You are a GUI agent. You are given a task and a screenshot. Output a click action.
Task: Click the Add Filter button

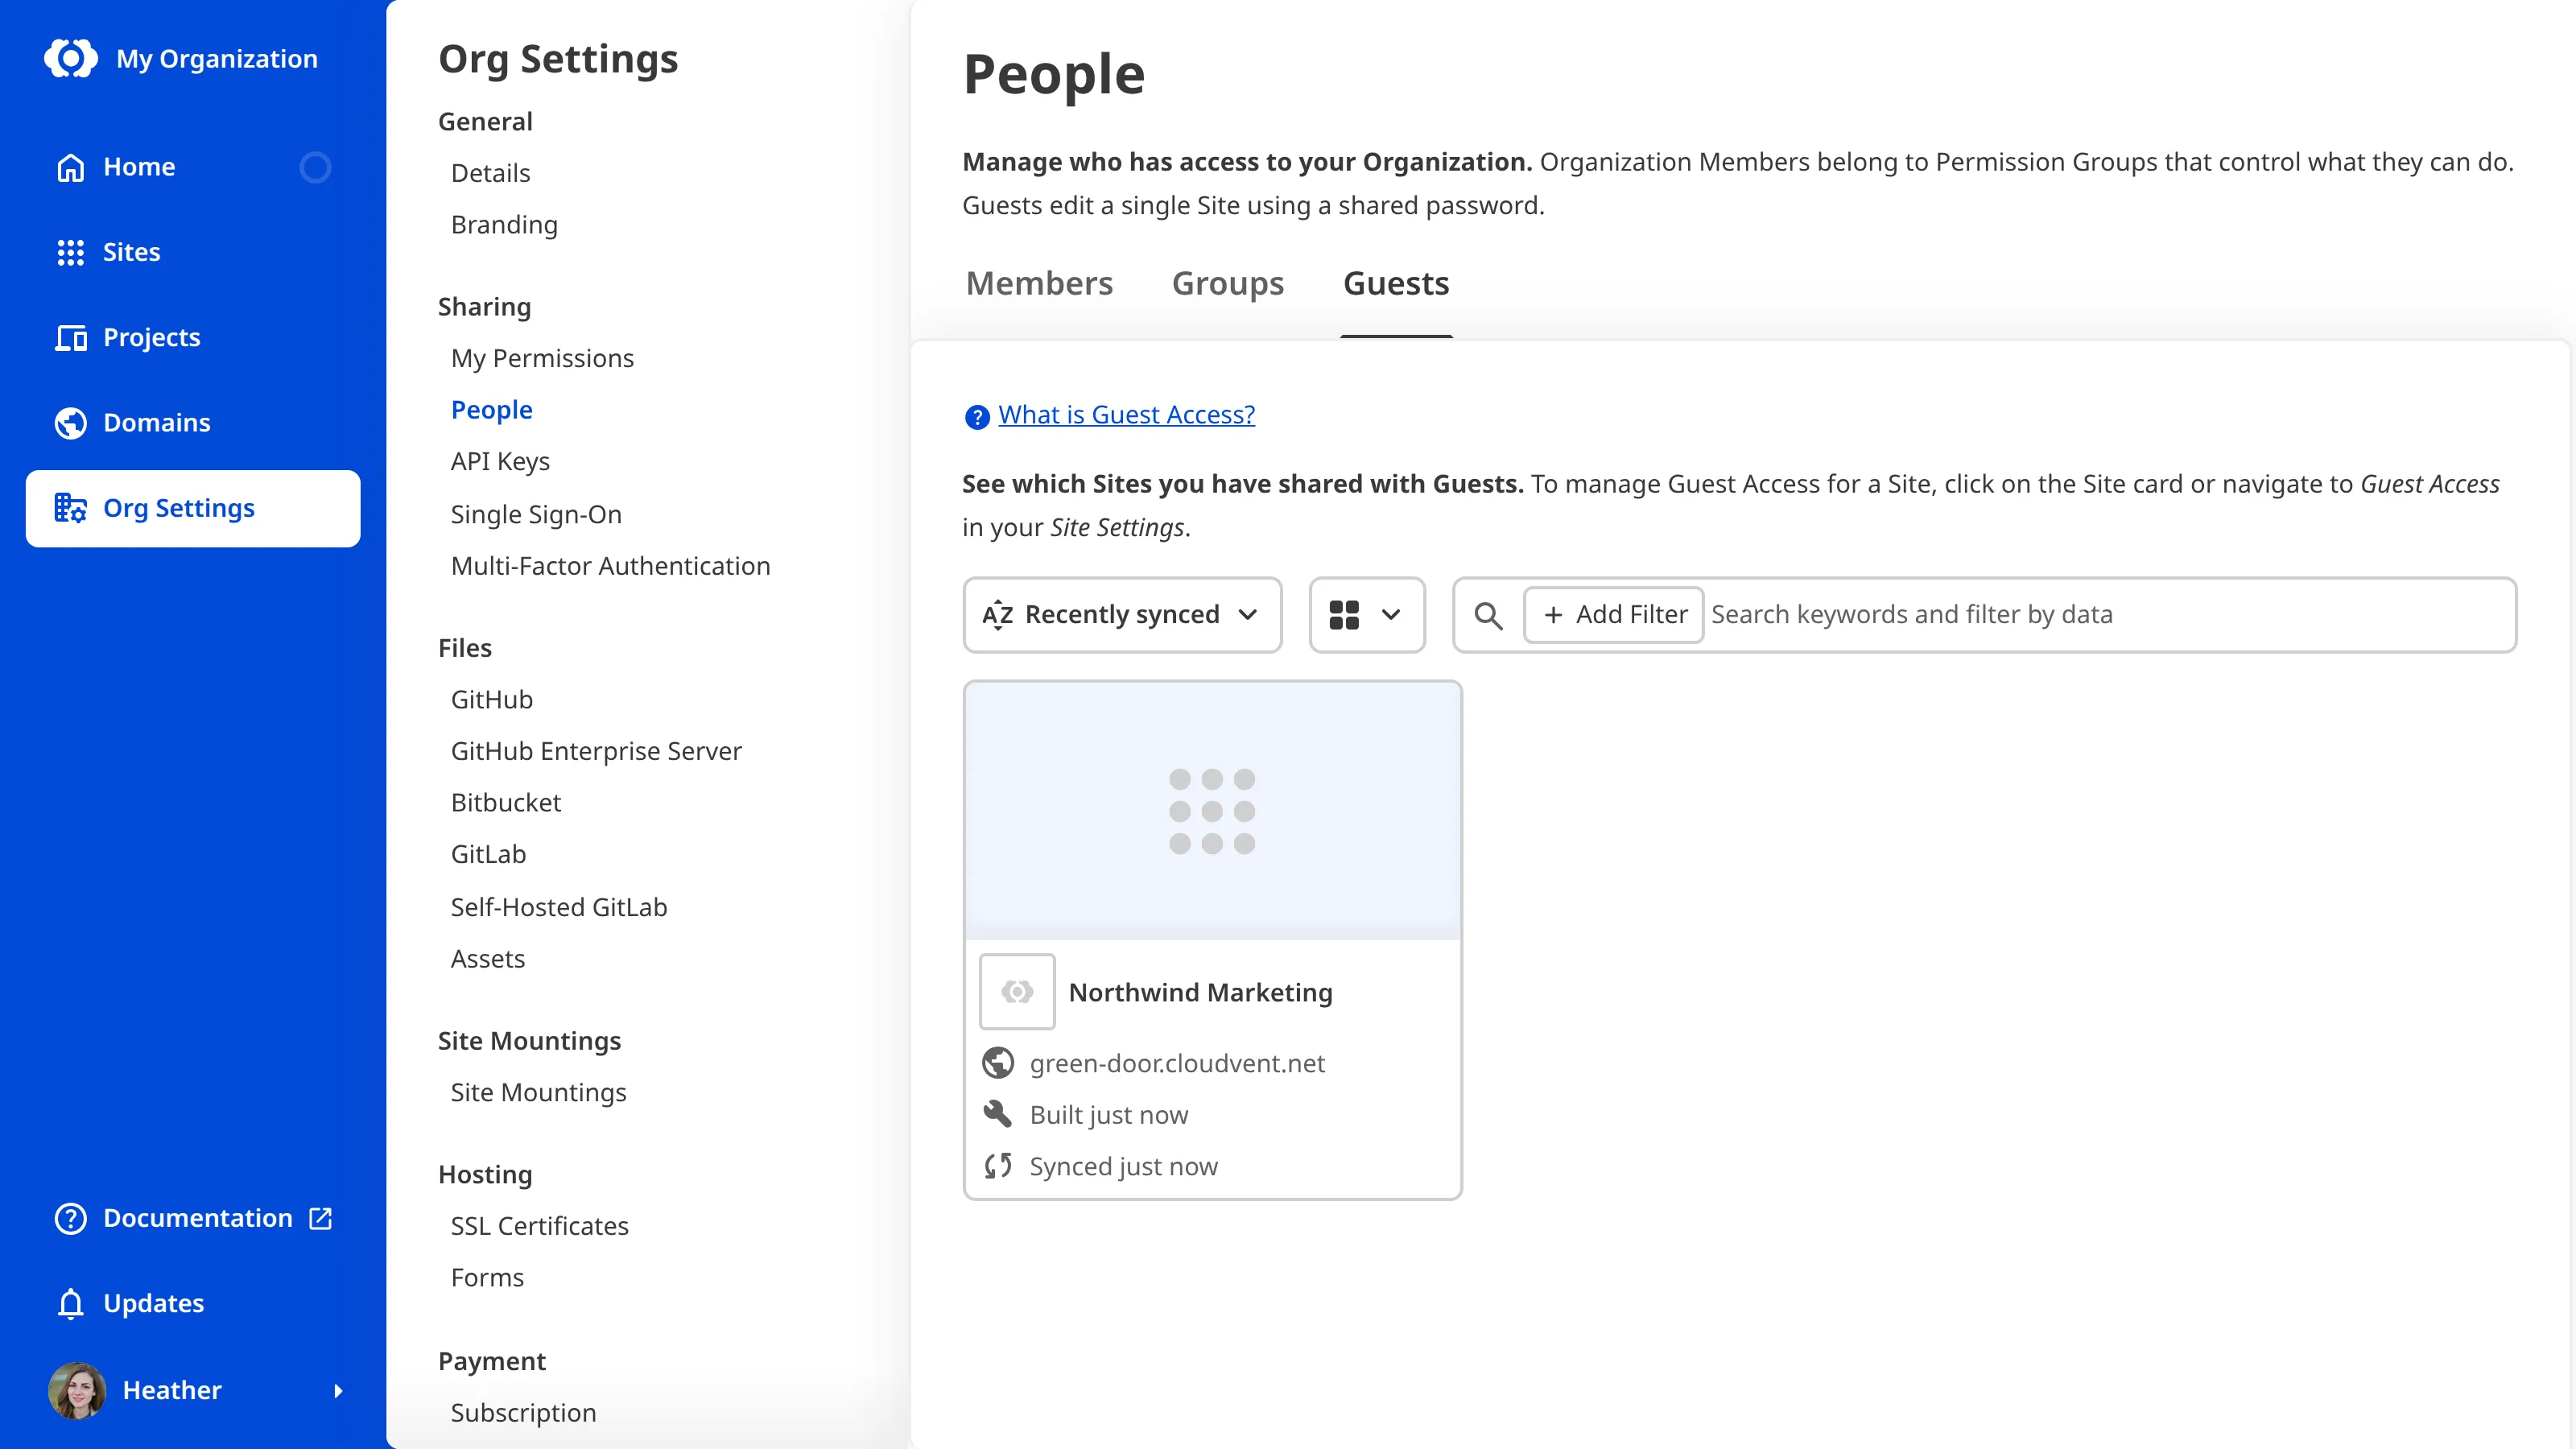click(1613, 615)
